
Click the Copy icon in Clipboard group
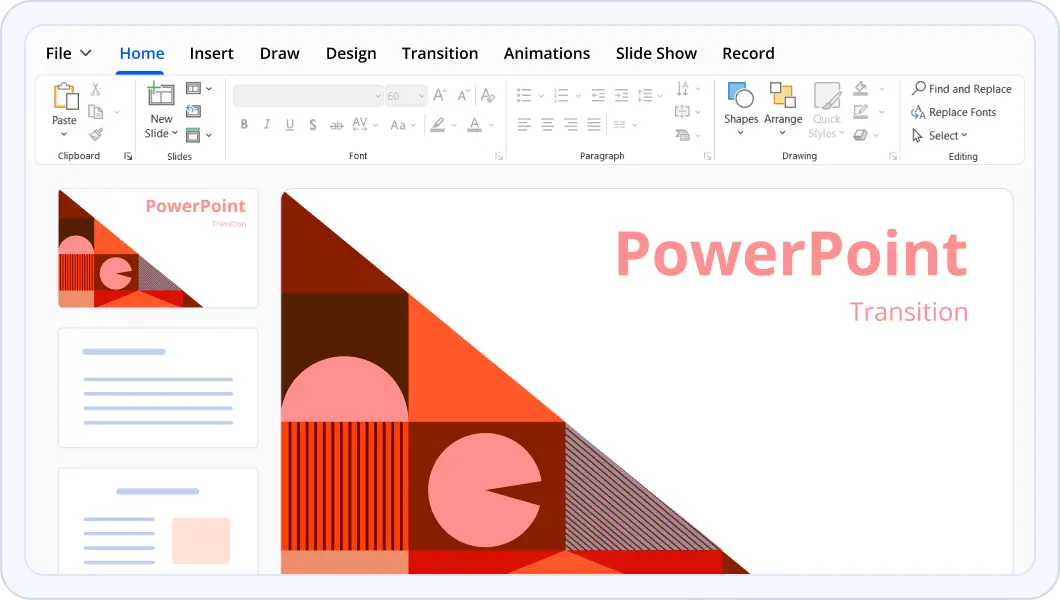95,112
